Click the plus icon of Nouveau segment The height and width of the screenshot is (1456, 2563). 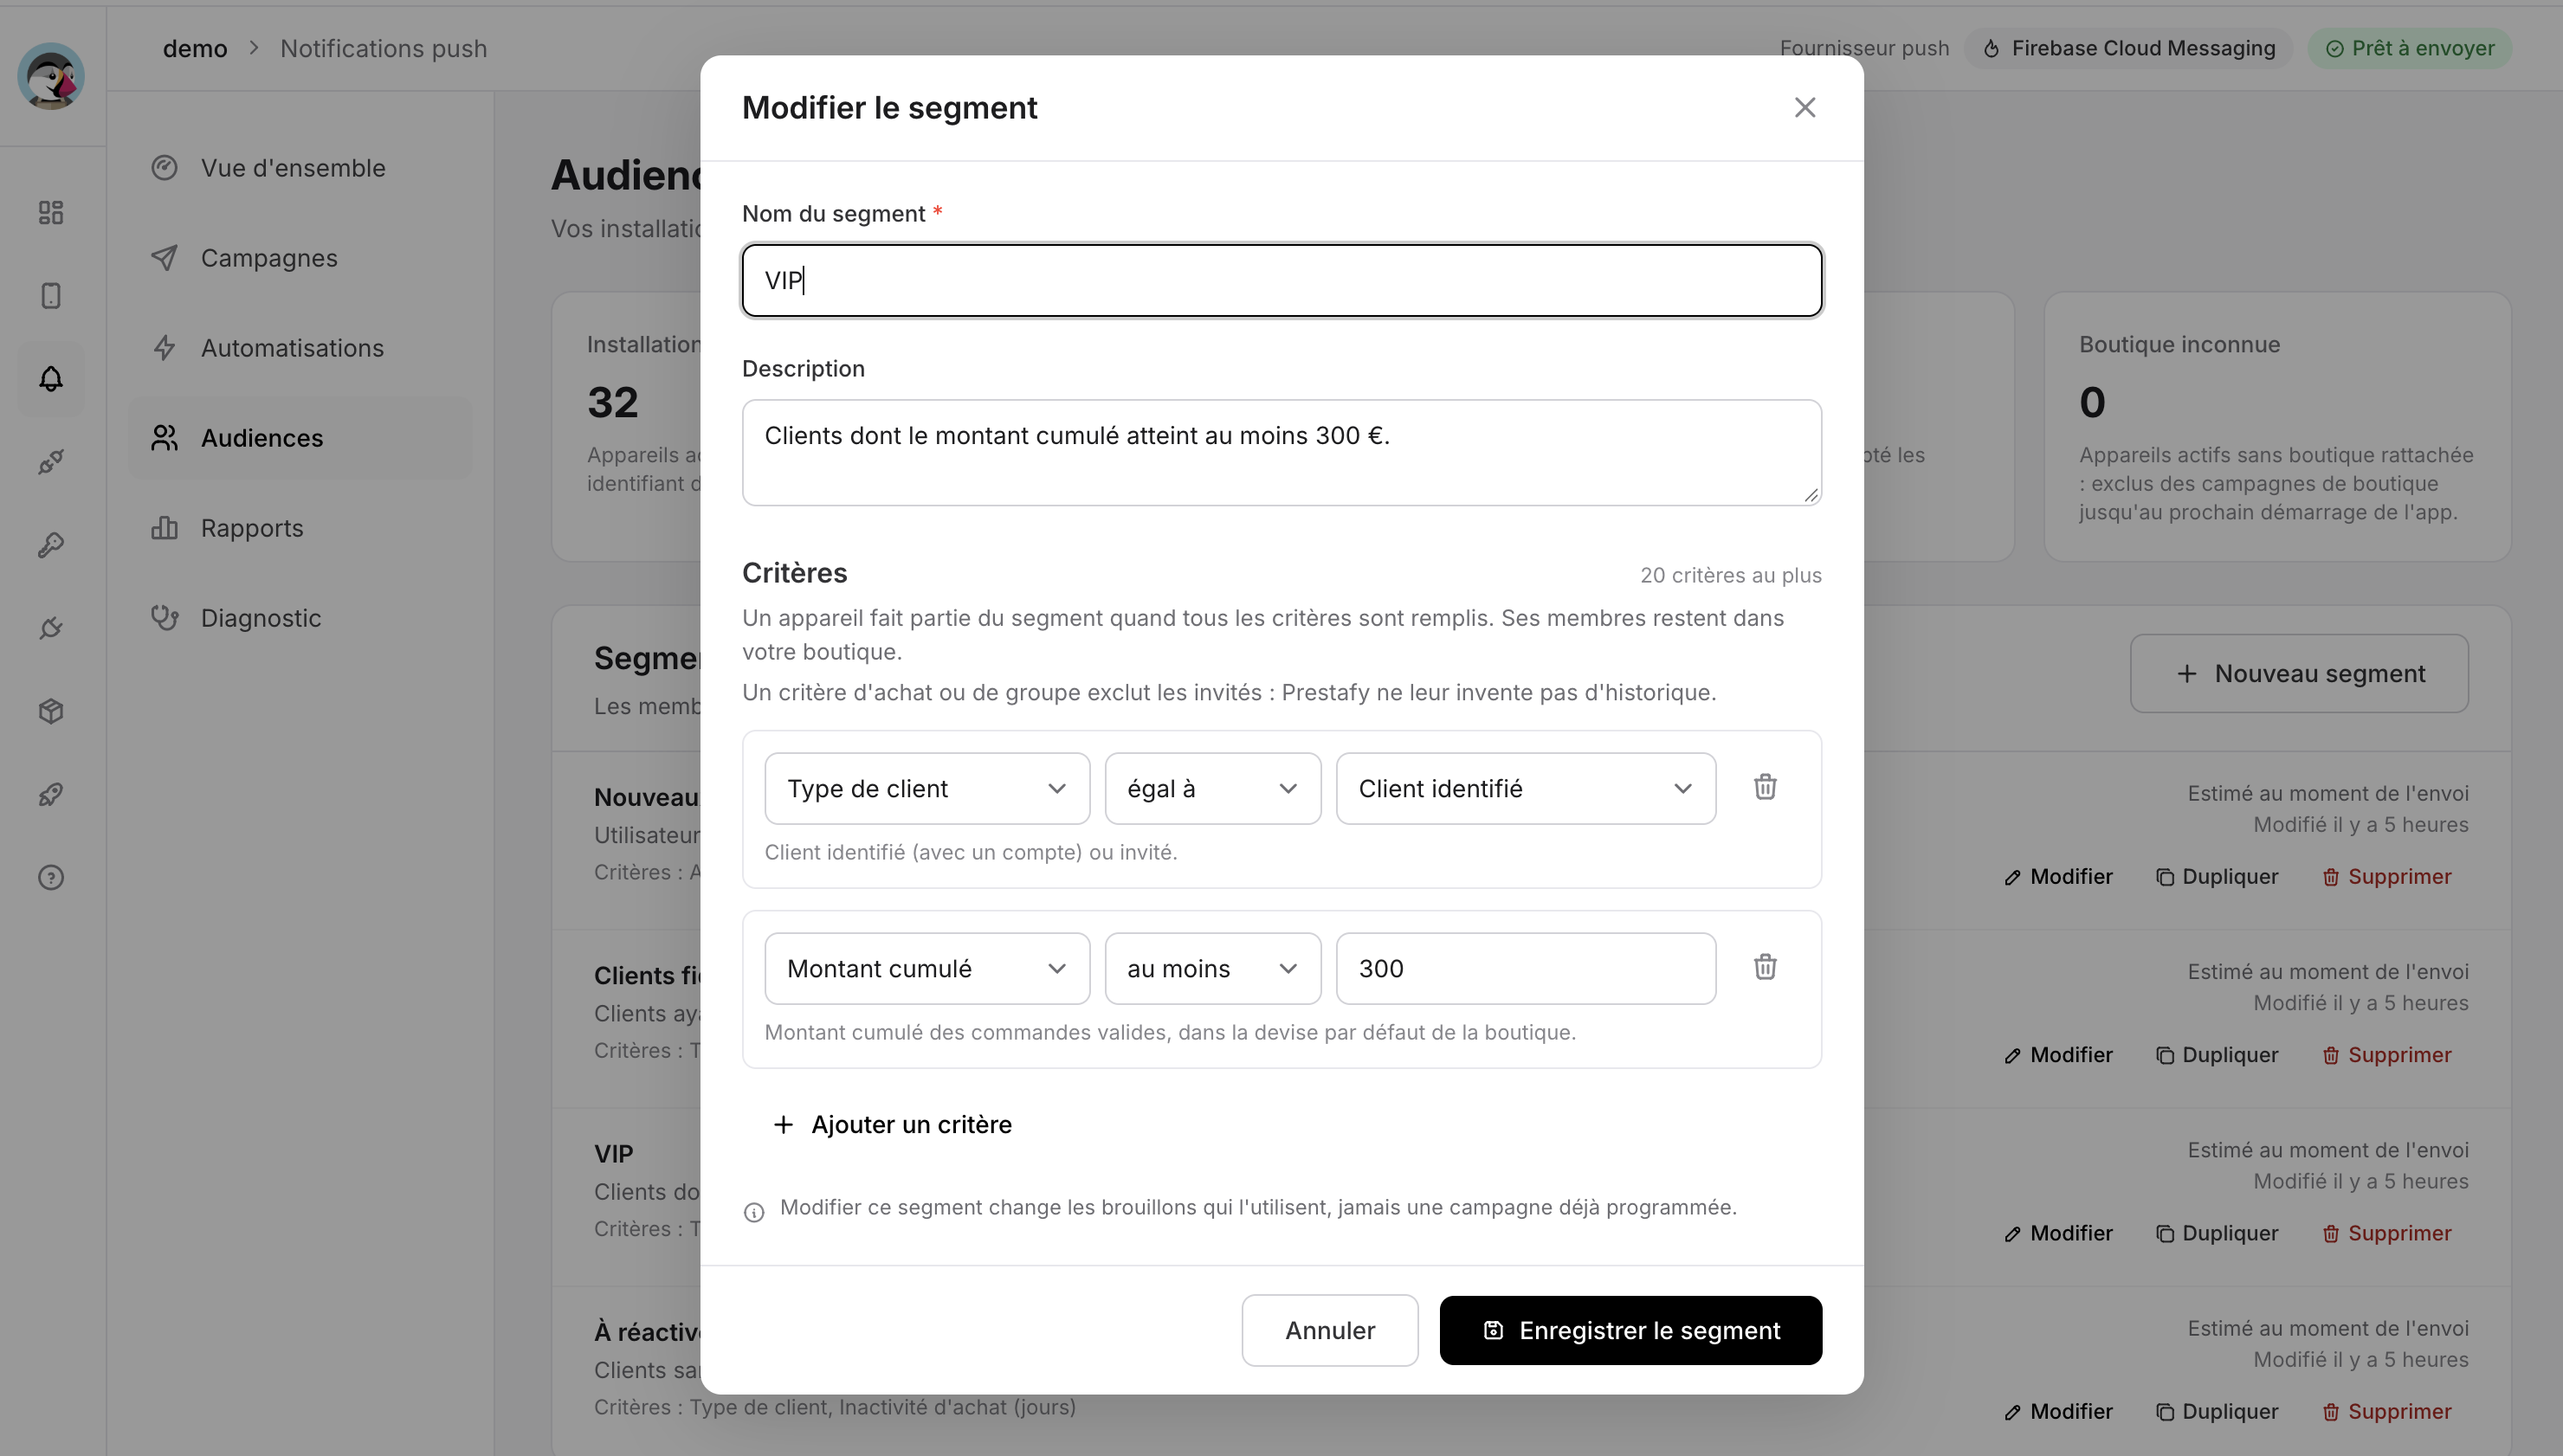[2187, 673]
